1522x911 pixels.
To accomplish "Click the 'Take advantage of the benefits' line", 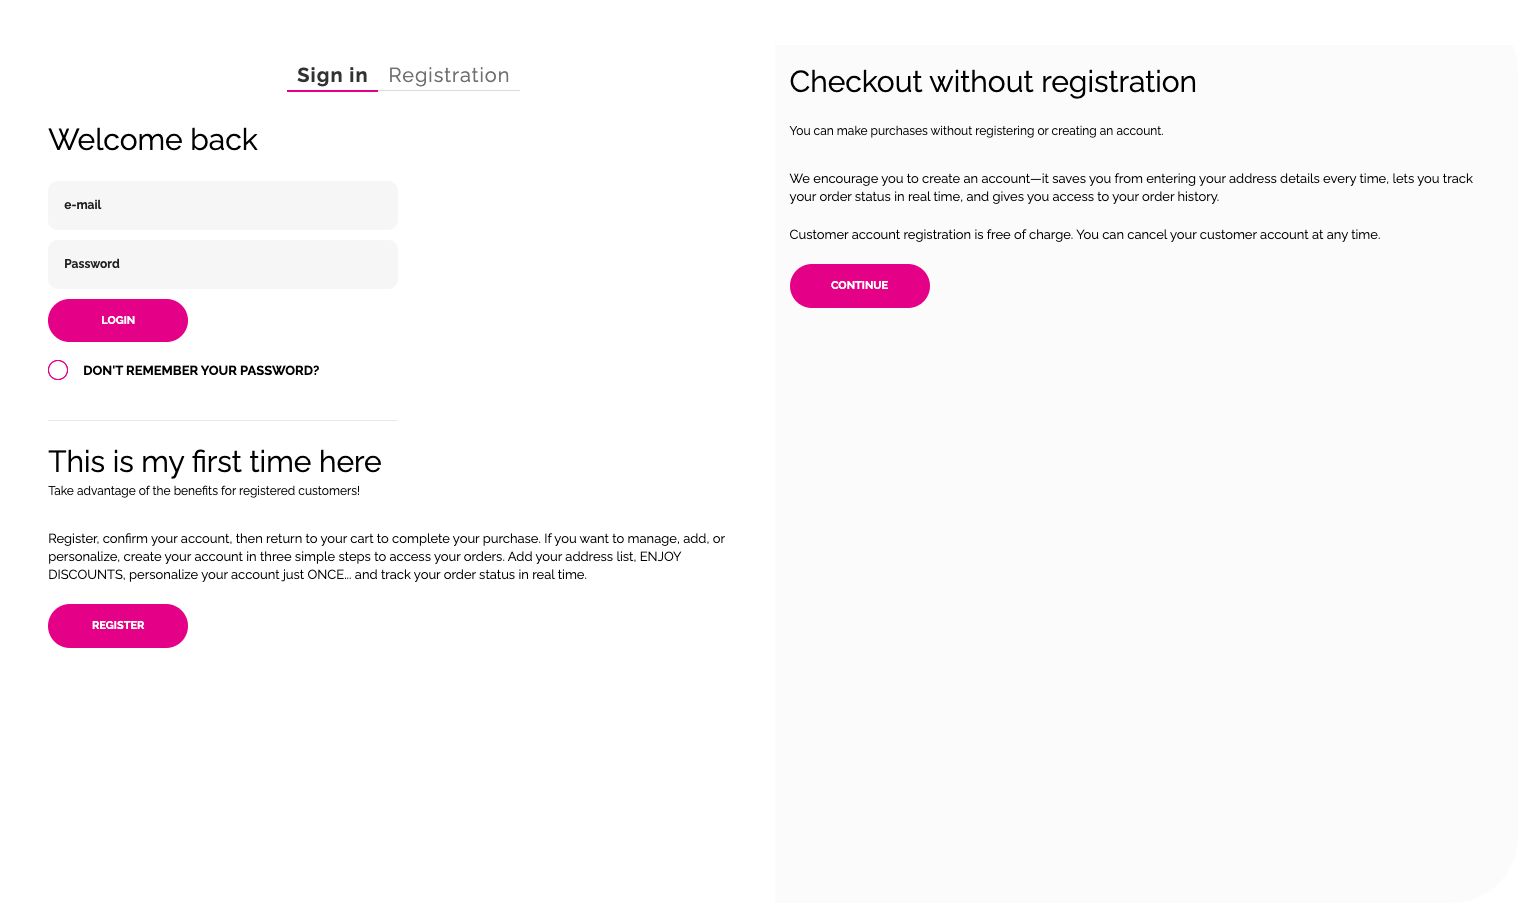I will pyautogui.click(x=204, y=491).
